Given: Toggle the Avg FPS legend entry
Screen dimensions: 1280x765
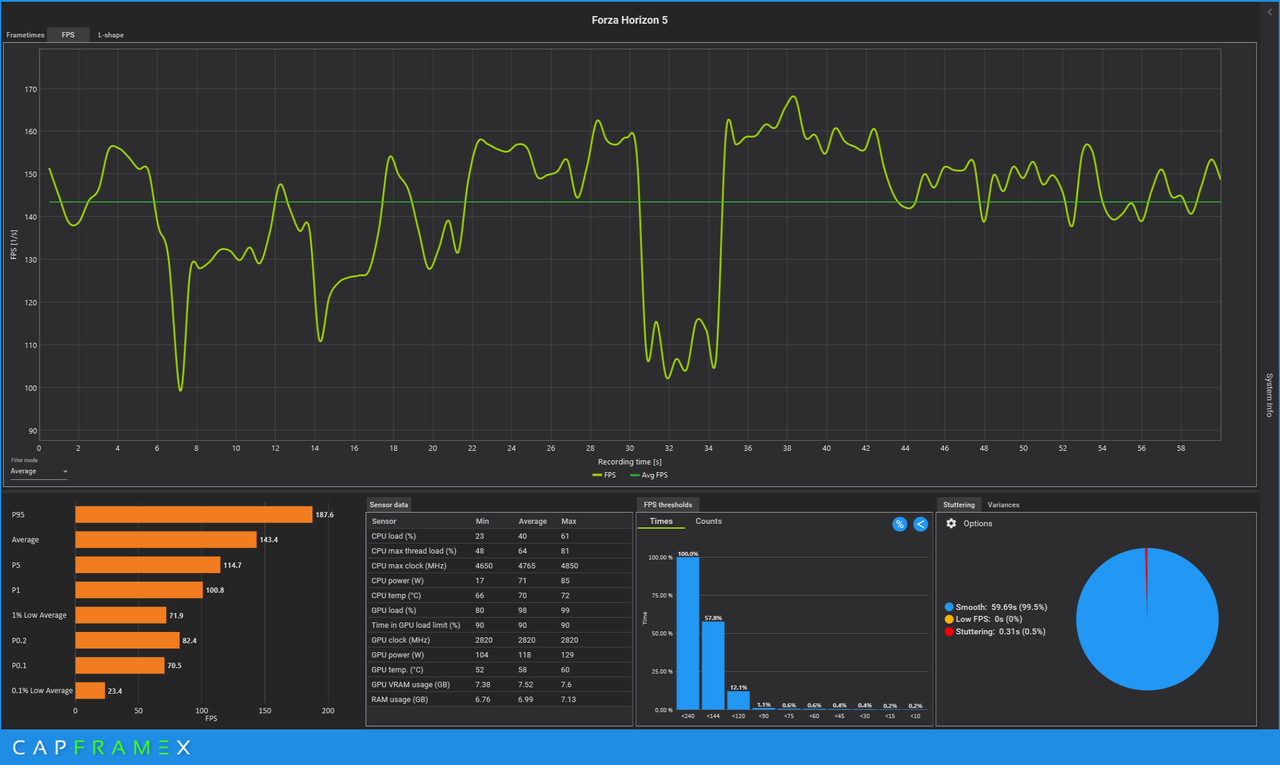Looking at the screenshot, I should (x=648, y=475).
